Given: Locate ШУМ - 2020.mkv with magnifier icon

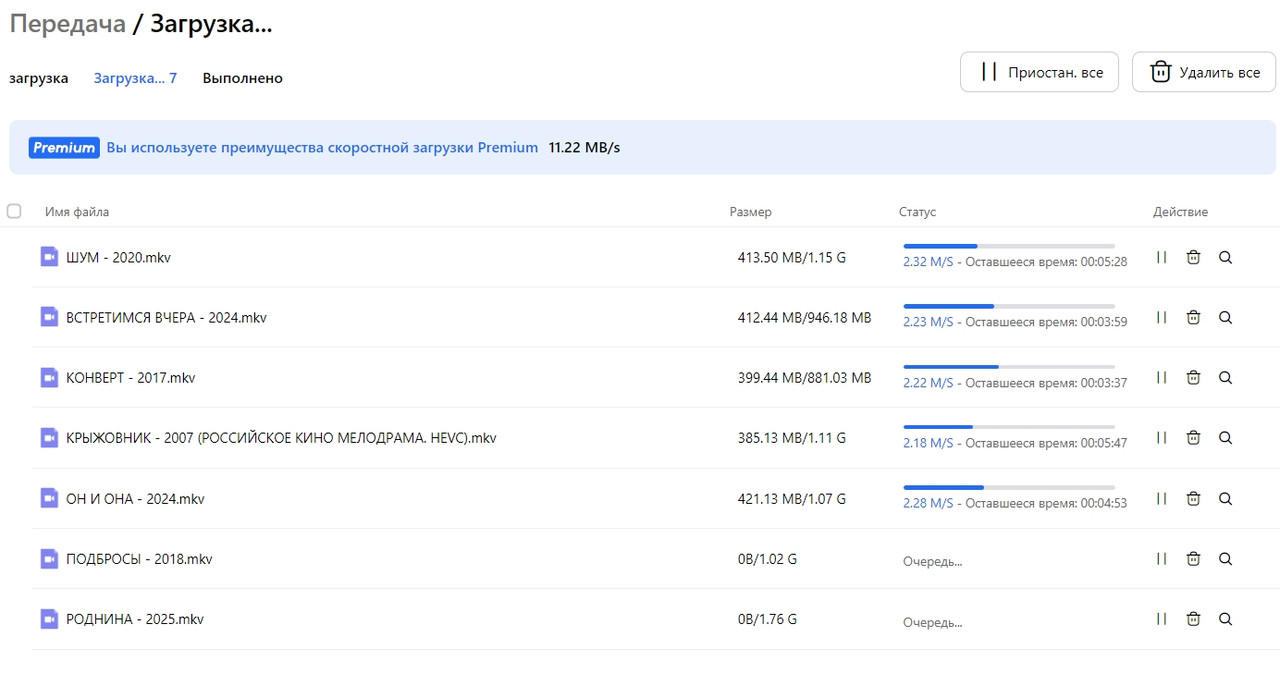Looking at the screenshot, I should (1225, 257).
